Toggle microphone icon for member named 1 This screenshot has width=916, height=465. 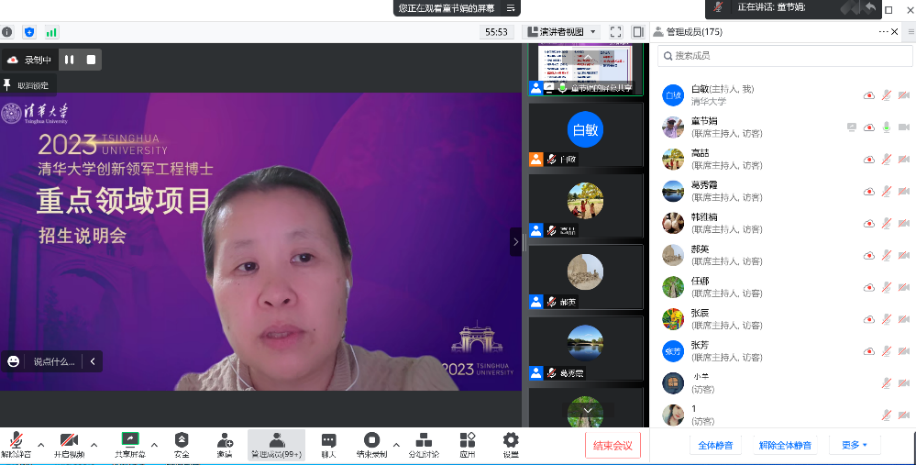tap(886, 415)
